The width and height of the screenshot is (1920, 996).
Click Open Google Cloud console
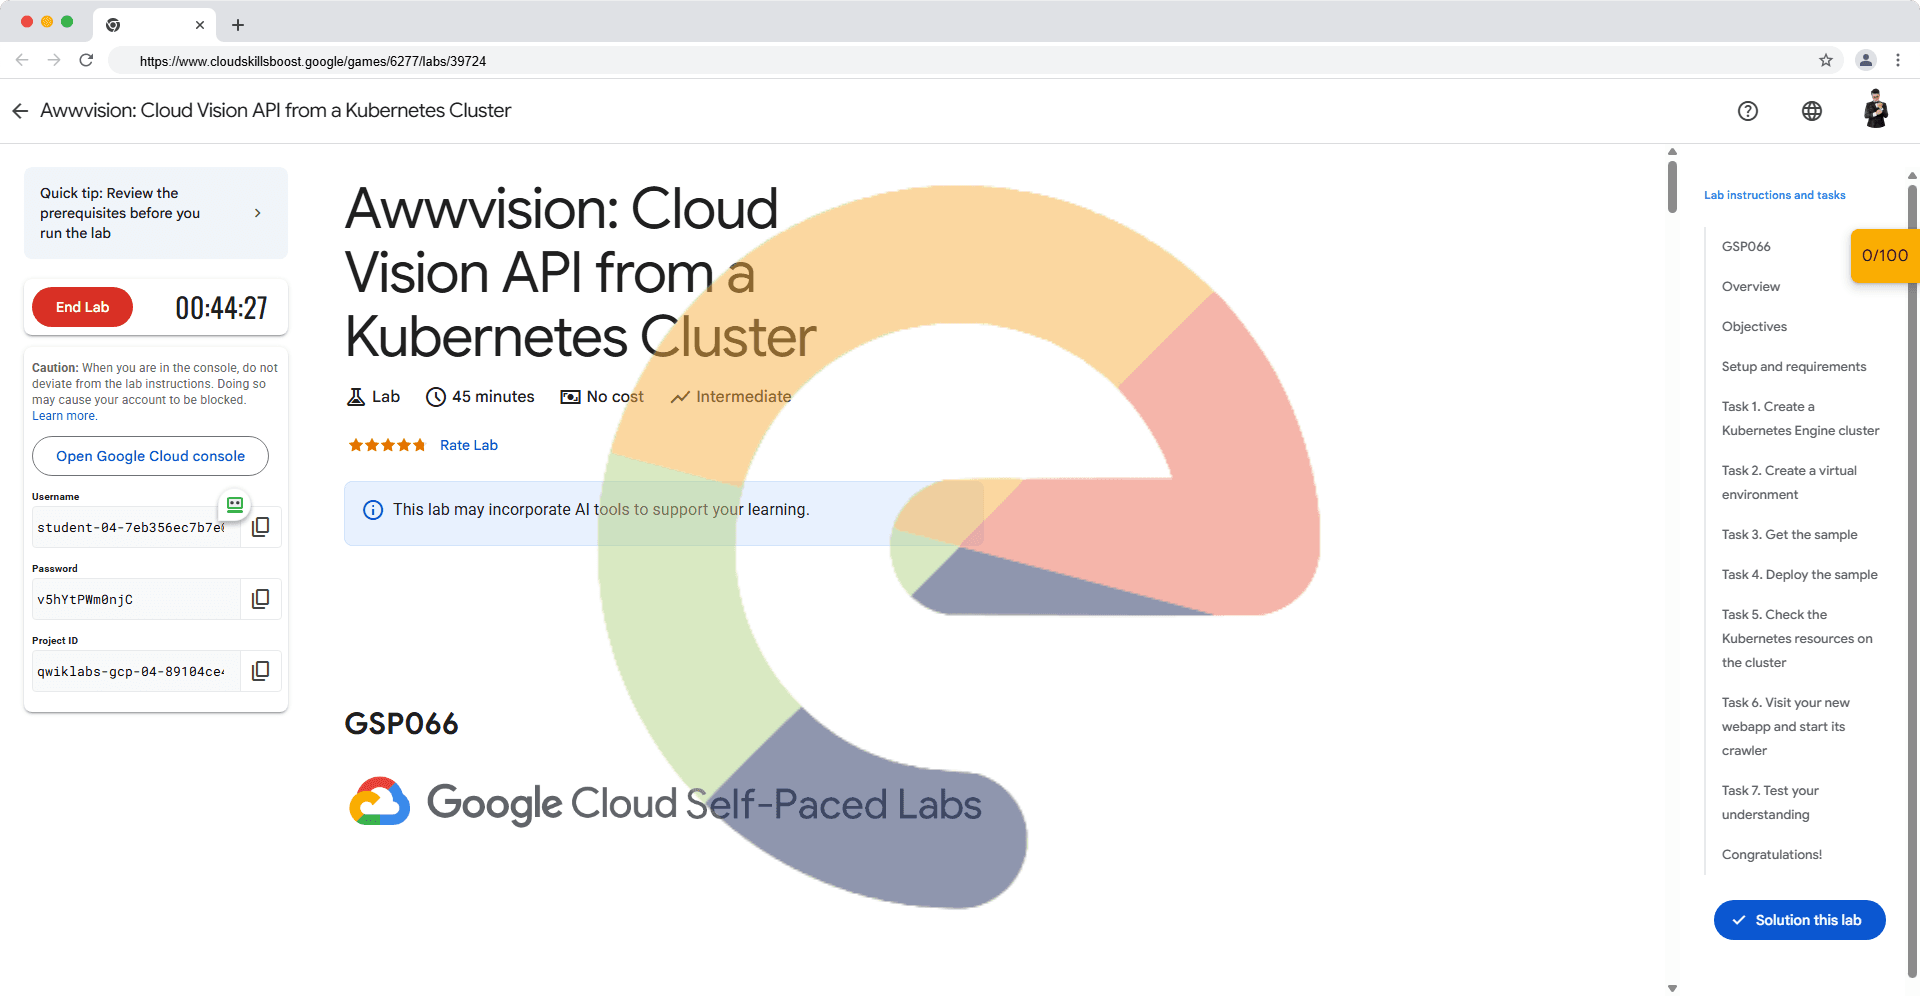click(x=150, y=456)
